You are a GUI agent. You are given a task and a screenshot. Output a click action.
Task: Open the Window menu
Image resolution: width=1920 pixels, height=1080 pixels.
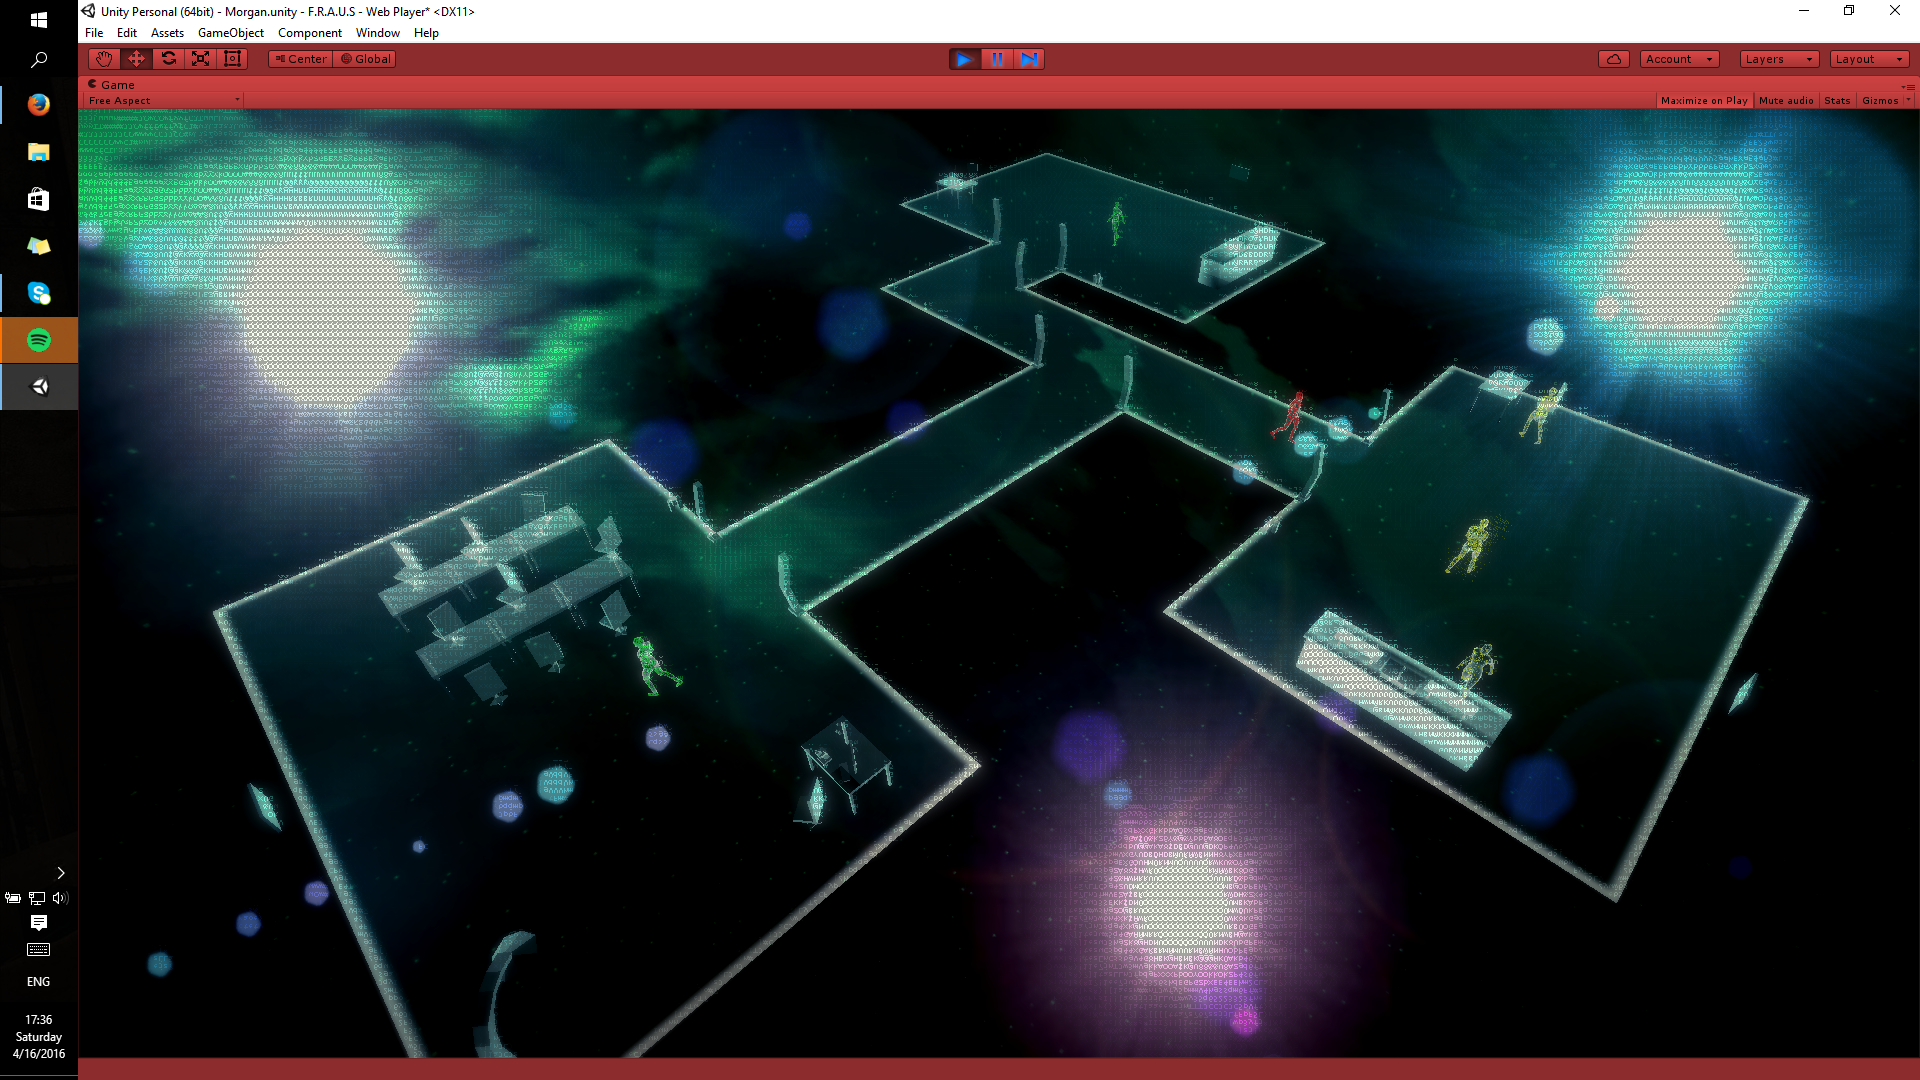pos(378,33)
